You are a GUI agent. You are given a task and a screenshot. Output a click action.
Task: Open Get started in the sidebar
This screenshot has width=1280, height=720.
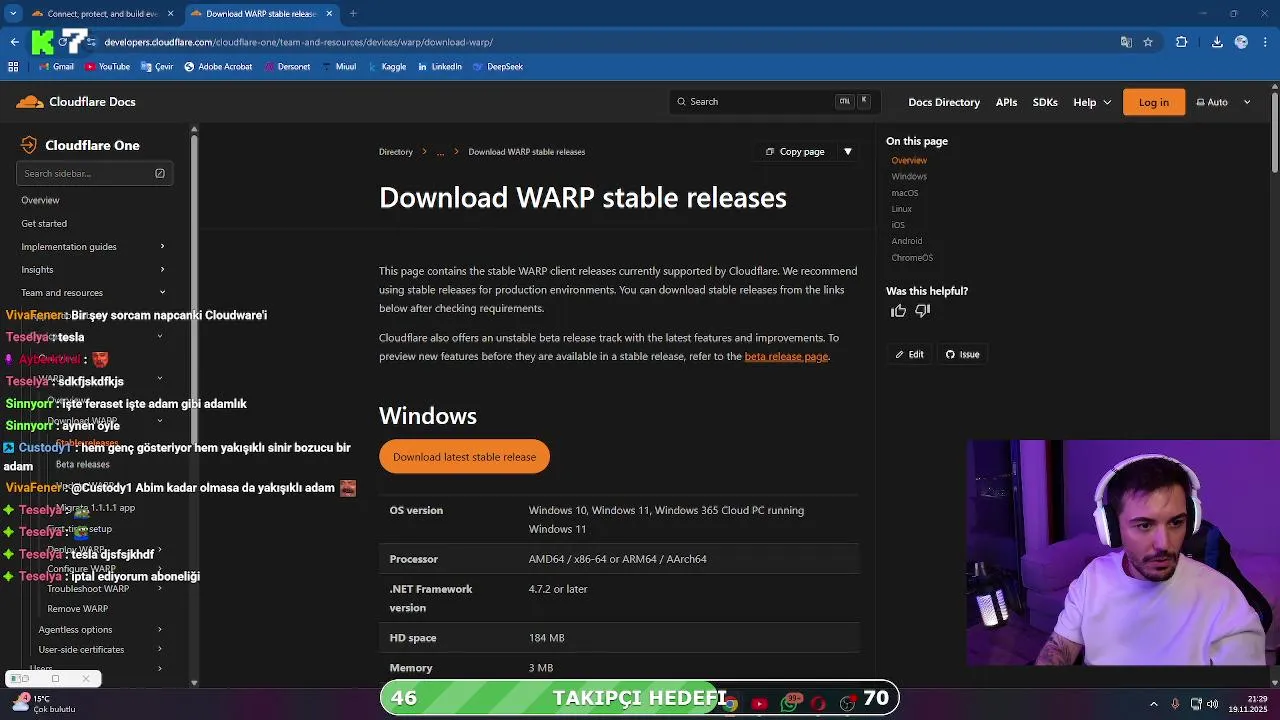click(44, 224)
